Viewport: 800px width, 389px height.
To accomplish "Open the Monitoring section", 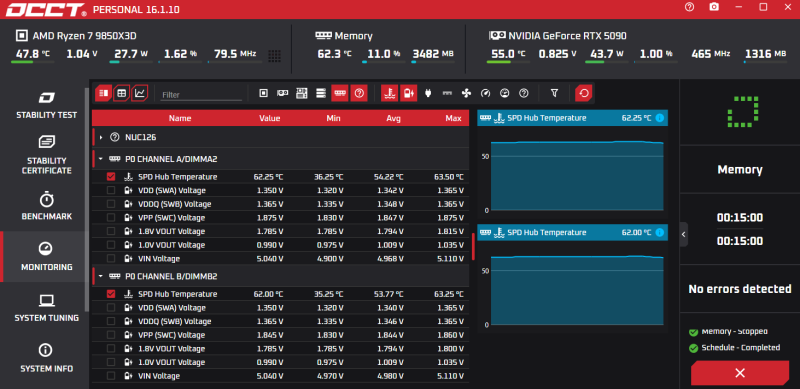I will coord(46,257).
